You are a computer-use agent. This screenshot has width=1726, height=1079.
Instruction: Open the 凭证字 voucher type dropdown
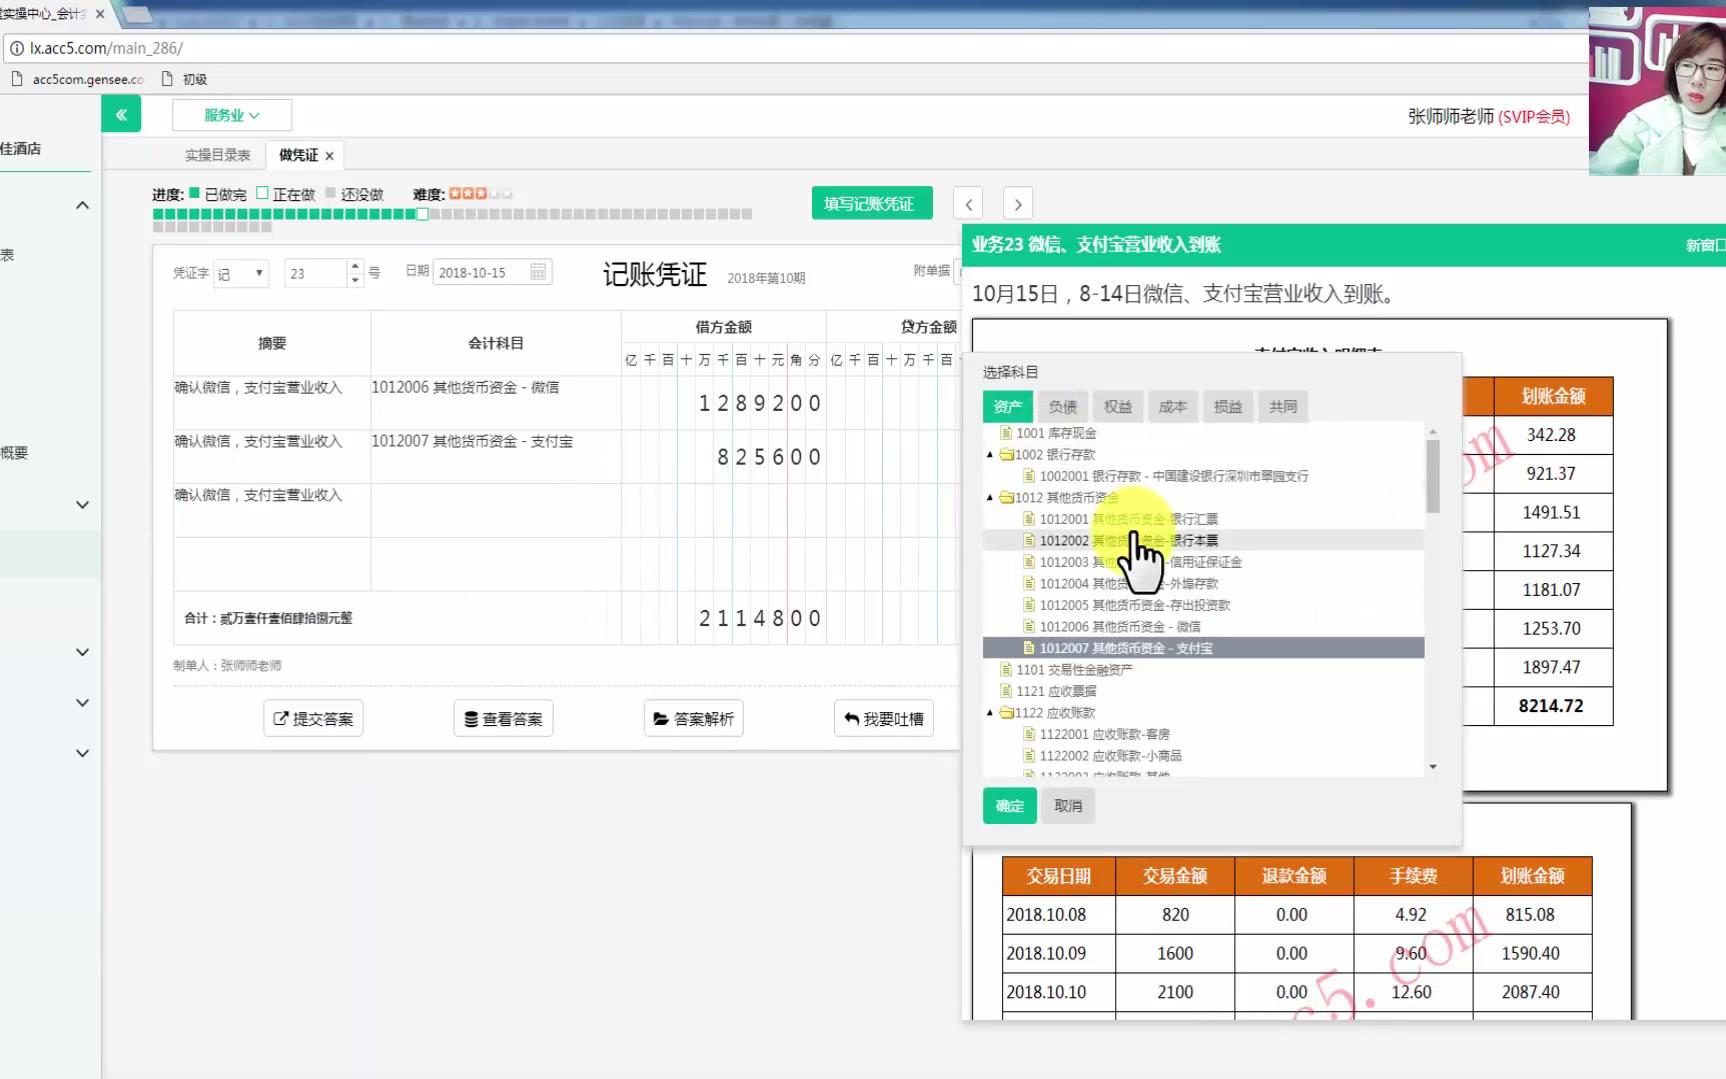(x=240, y=272)
